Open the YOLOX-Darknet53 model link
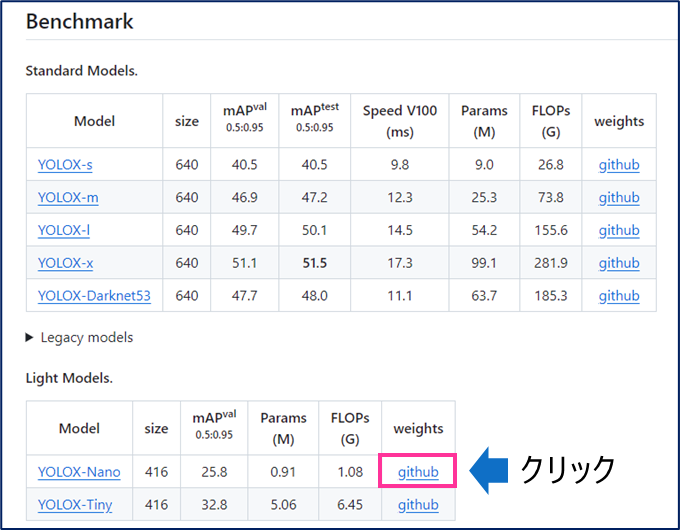This screenshot has height=530, width=680. click(94, 296)
